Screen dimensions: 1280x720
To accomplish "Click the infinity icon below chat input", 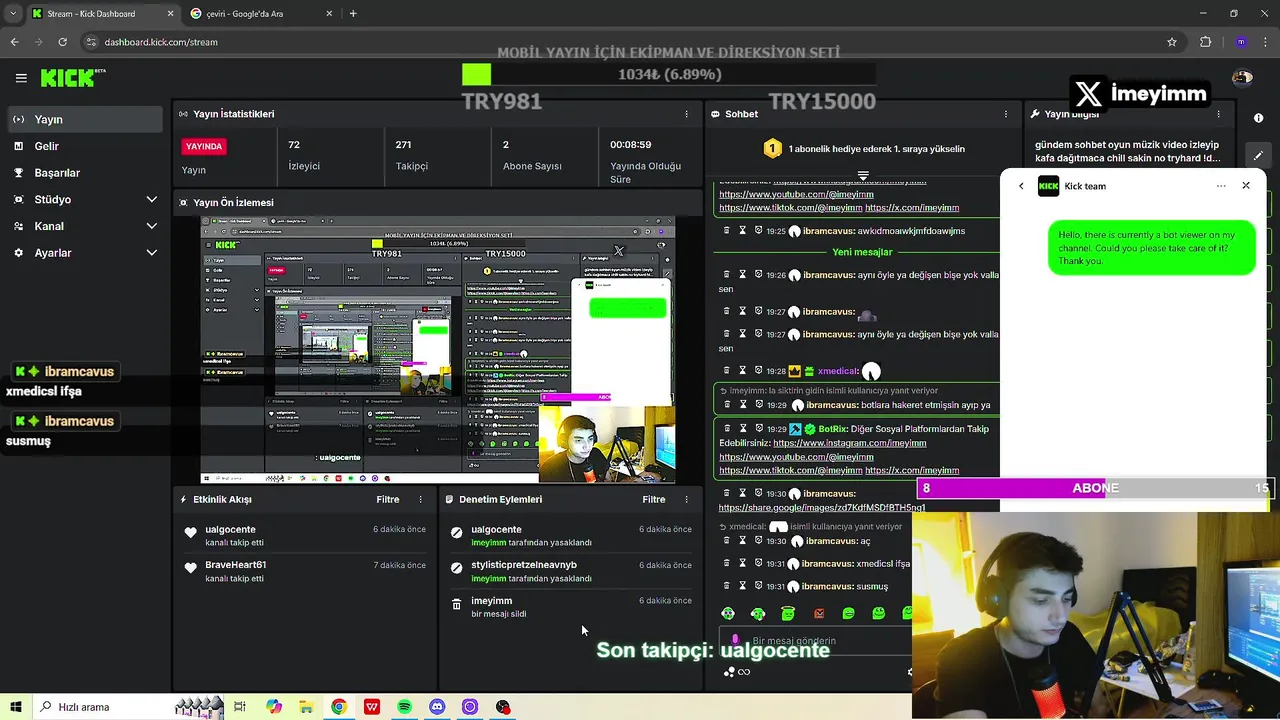I will (743, 672).
